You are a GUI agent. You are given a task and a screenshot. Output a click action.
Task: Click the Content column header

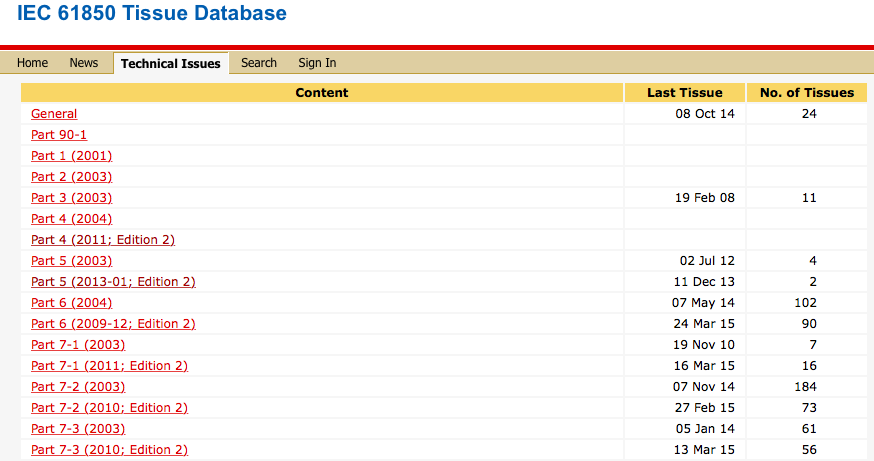point(322,93)
